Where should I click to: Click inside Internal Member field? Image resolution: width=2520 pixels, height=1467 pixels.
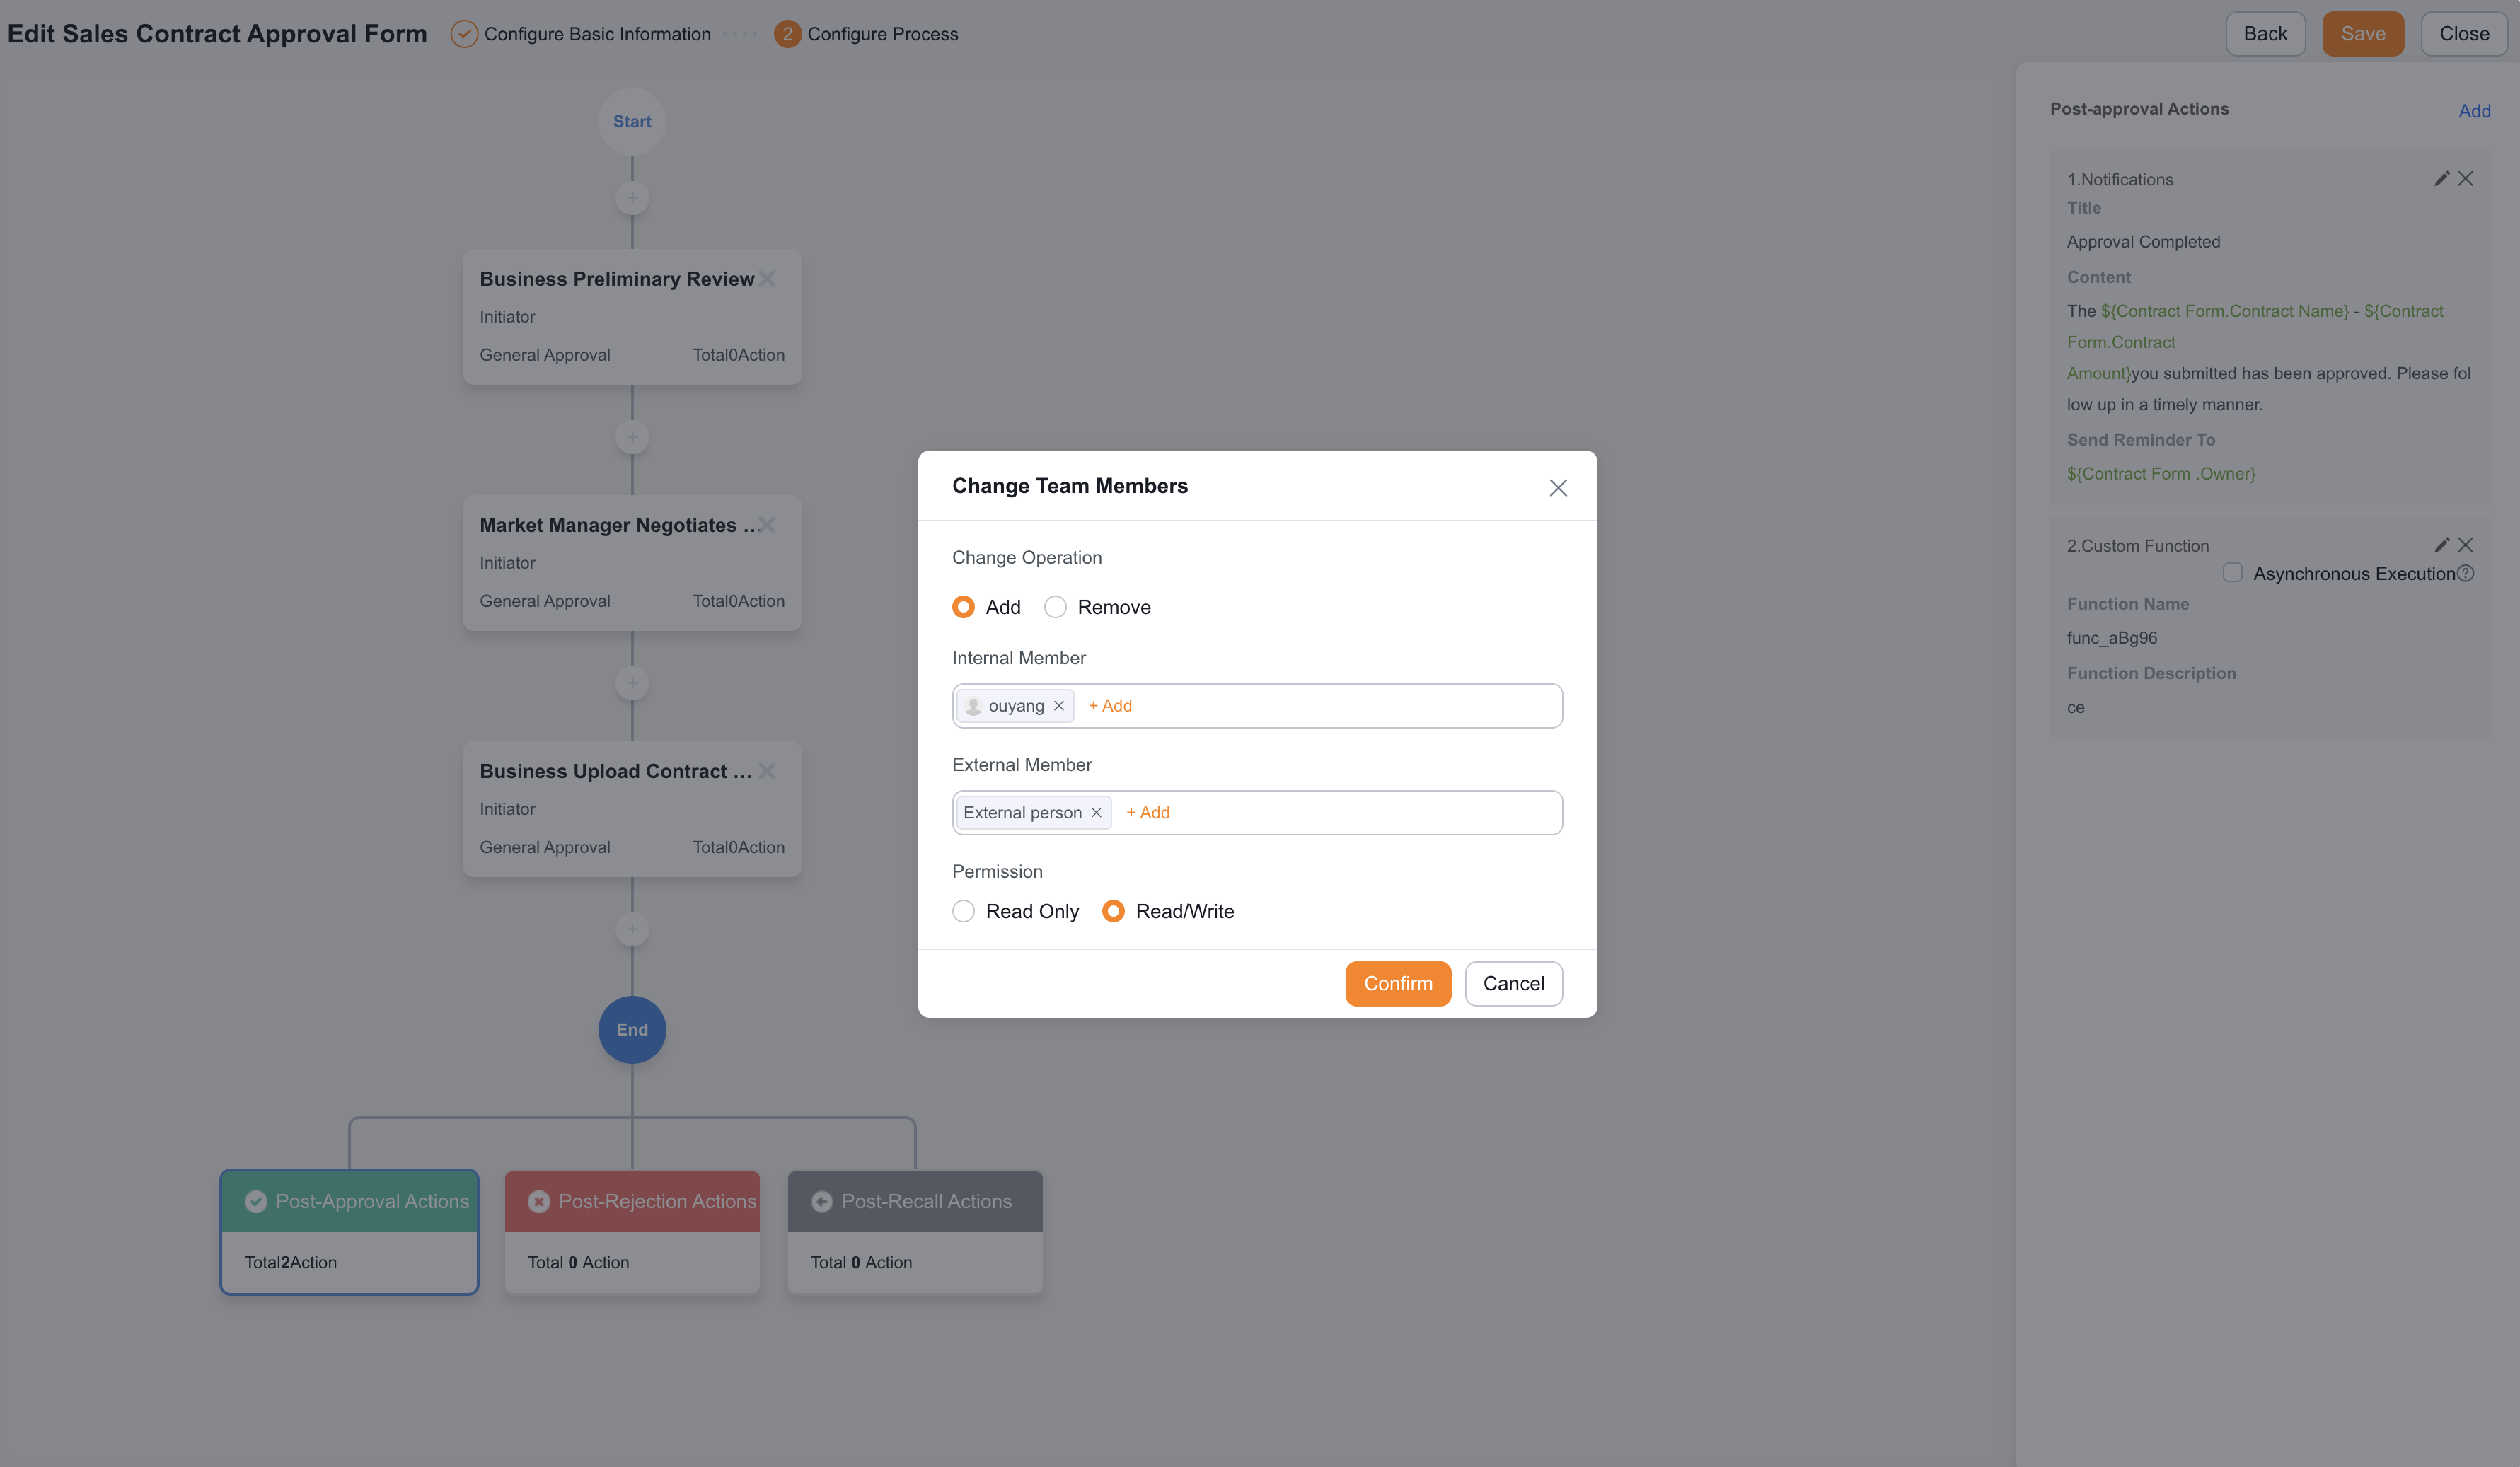coord(1257,706)
